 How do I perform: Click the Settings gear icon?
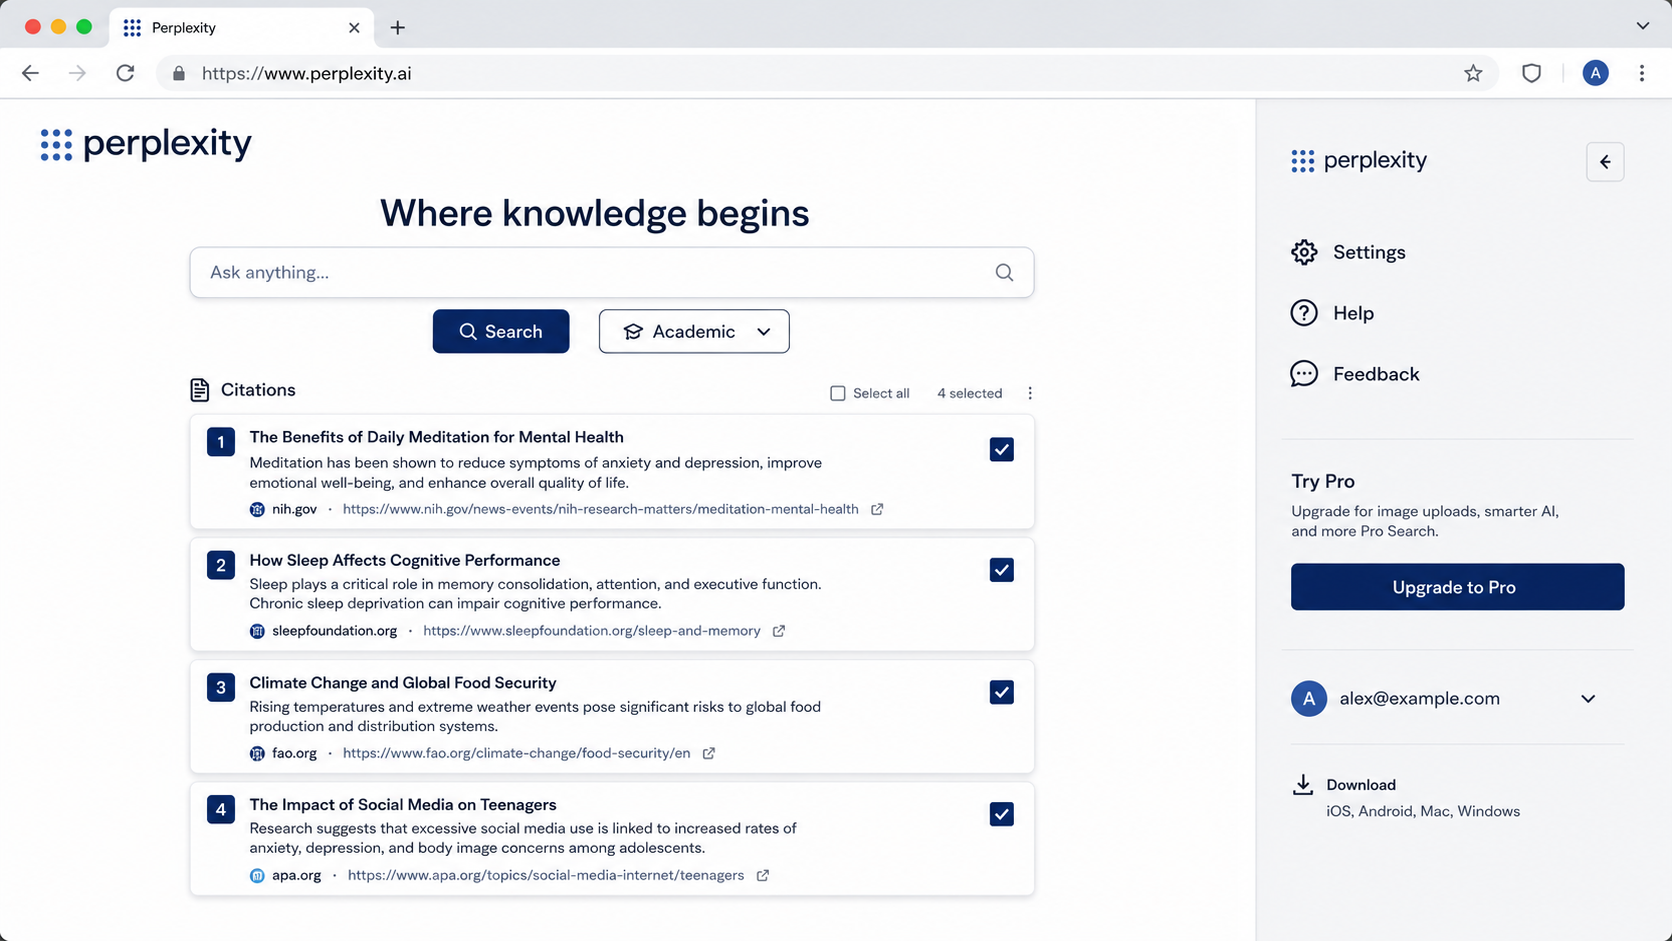tap(1304, 252)
